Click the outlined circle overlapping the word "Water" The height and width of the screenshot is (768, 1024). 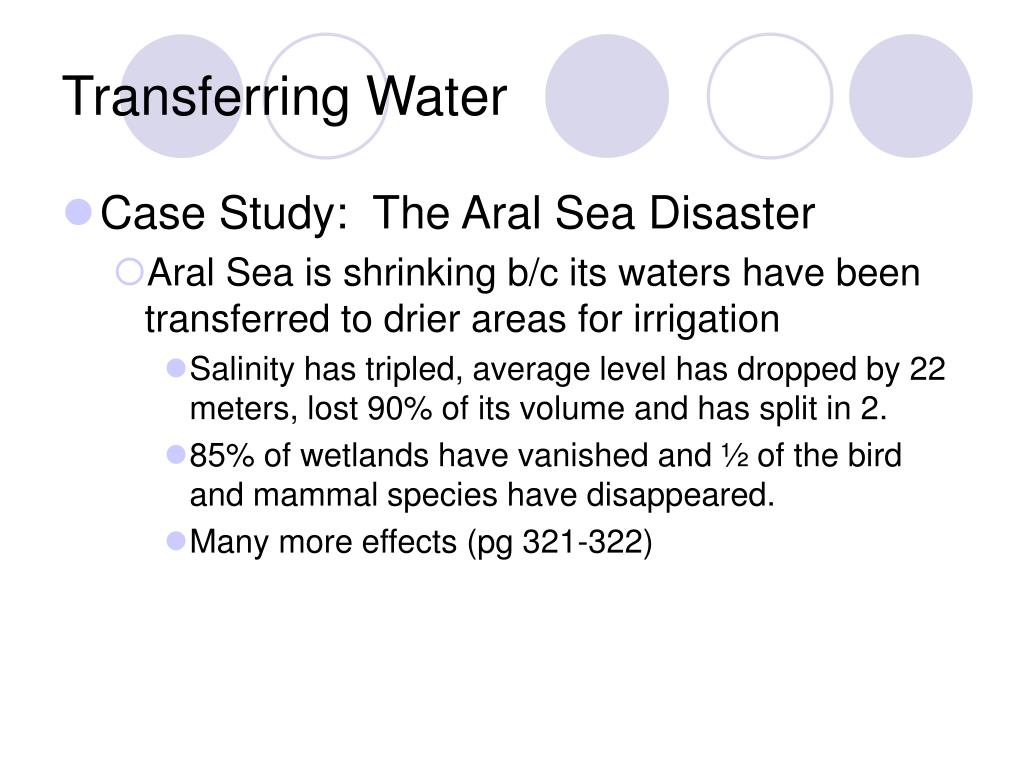tap(326, 96)
